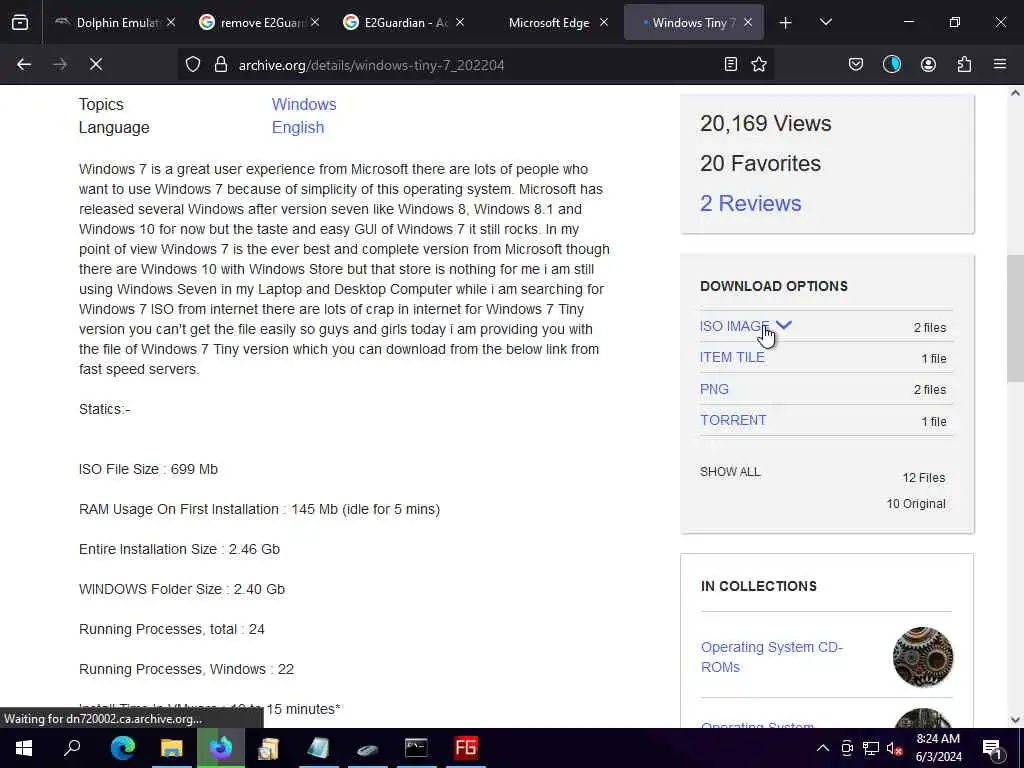Click 'Entire Installation Size : 2.46 Gb' line
Viewport: 1024px width, 768px height.
(x=180, y=549)
